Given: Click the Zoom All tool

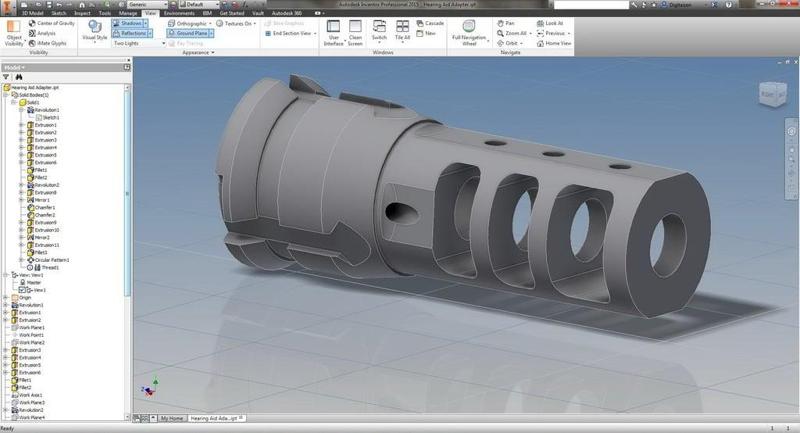Looking at the screenshot, I should point(514,33).
